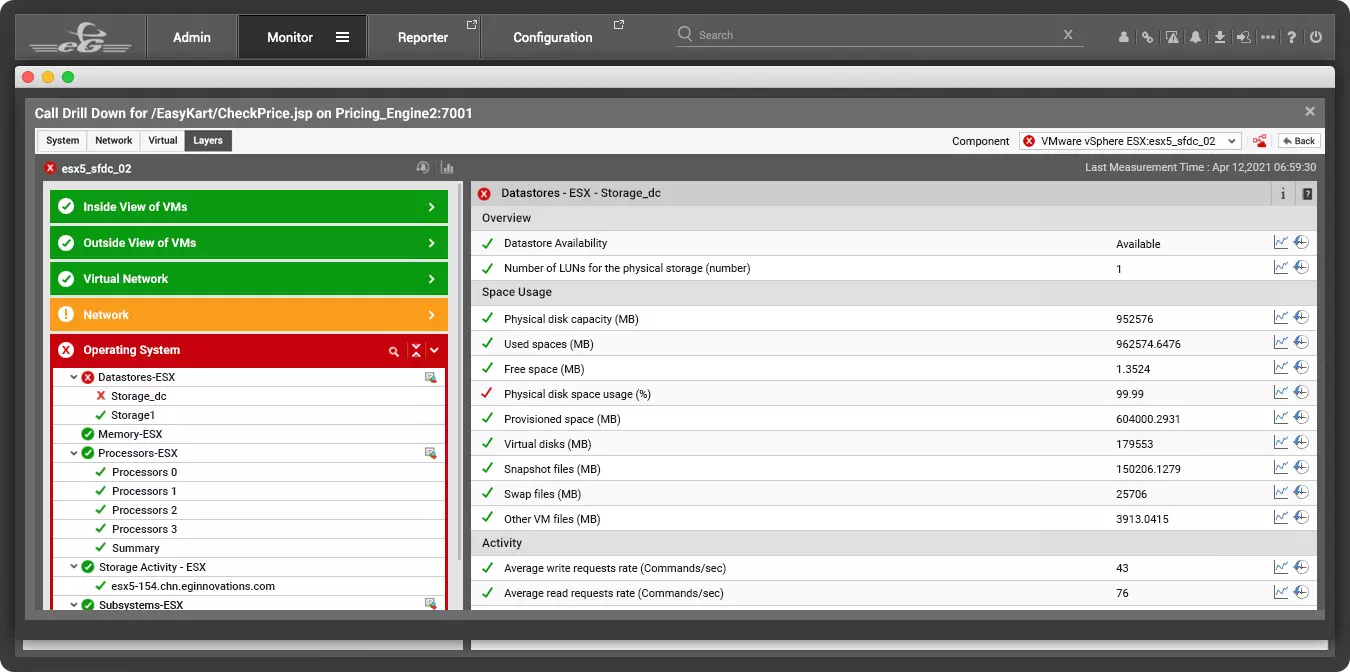Open the Component dropdown
The height and width of the screenshot is (672, 1350).
[1130, 141]
